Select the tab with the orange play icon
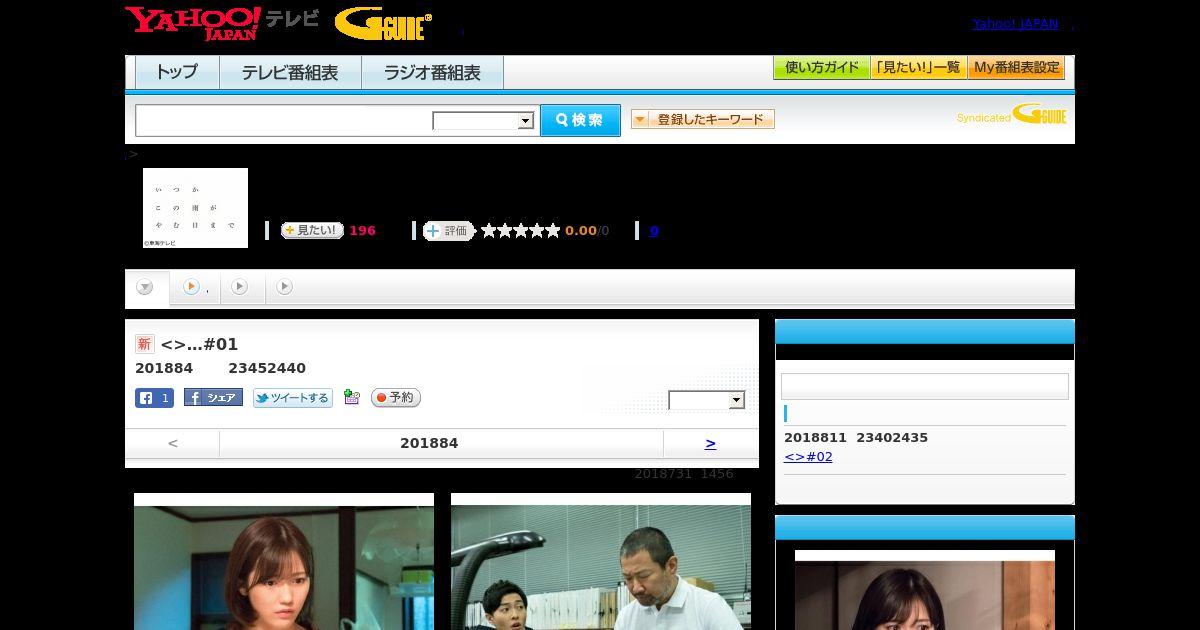This screenshot has width=1200, height=630. pos(194,288)
